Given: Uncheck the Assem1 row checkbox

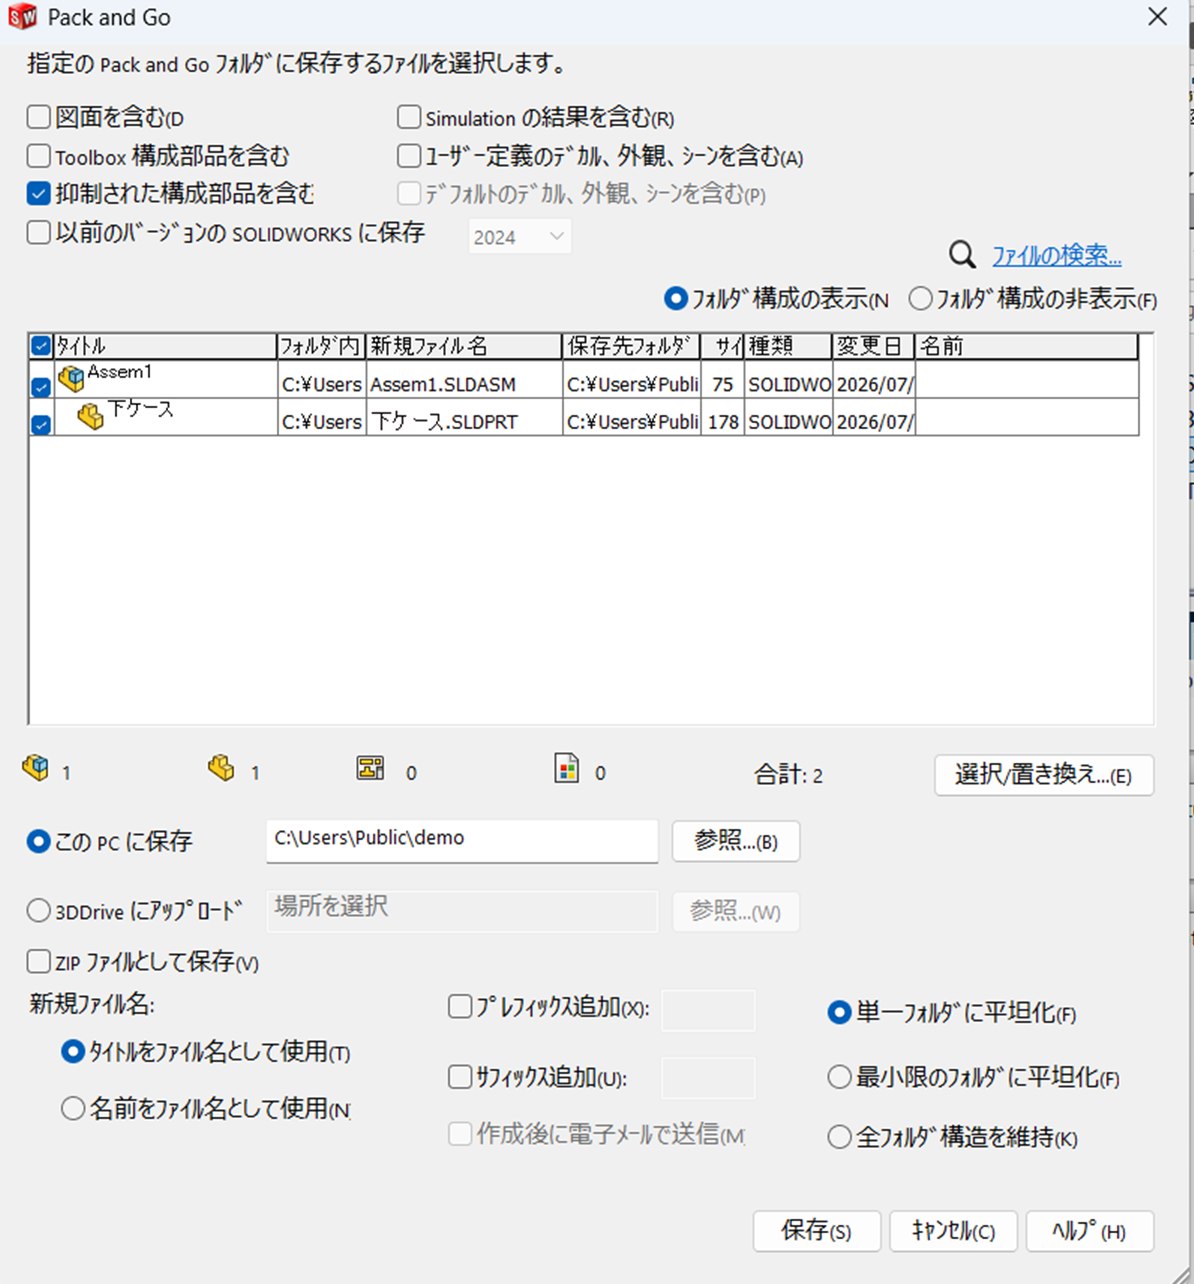Looking at the screenshot, I should tap(41, 387).
